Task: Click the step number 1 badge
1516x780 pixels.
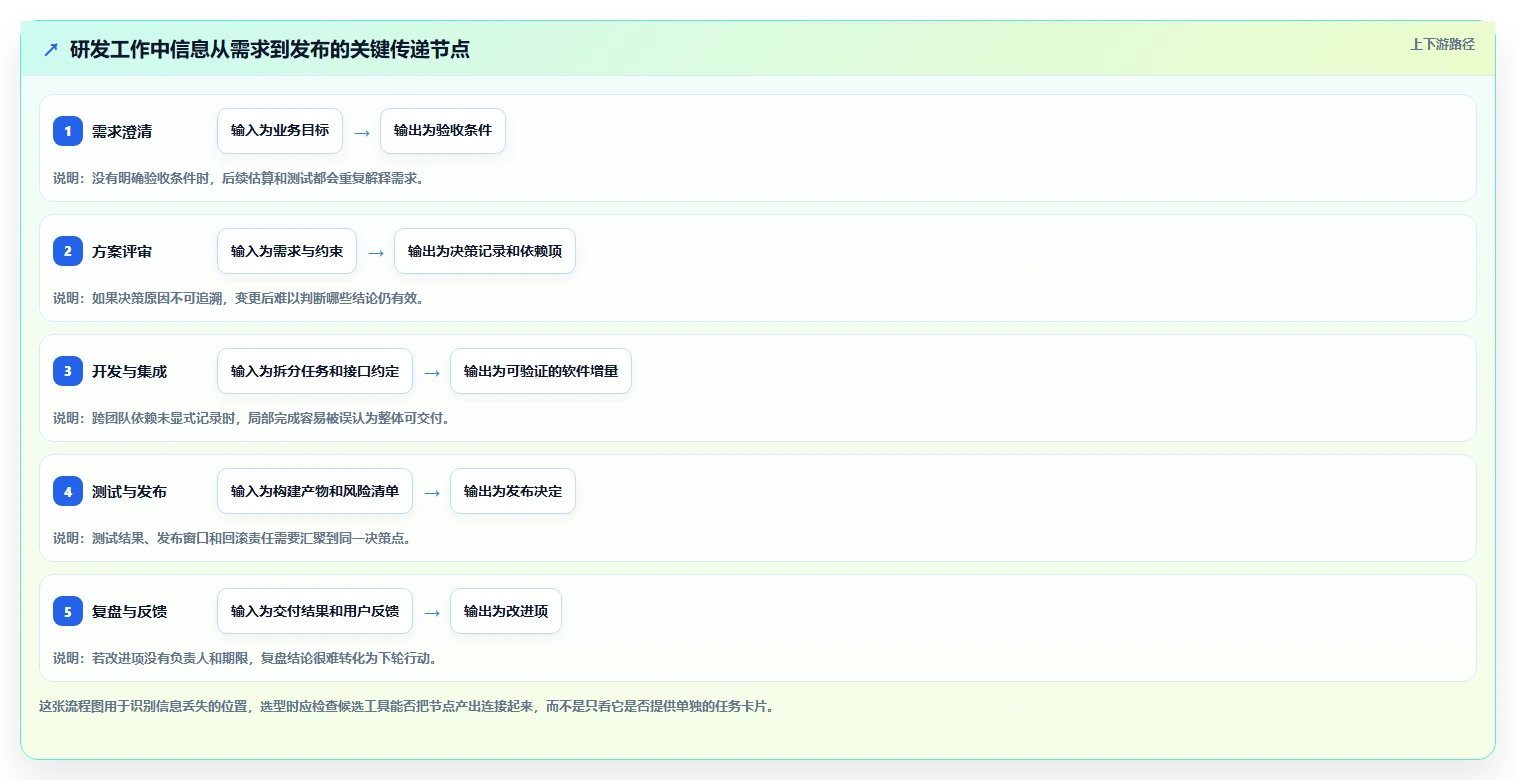Action: (x=68, y=131)
